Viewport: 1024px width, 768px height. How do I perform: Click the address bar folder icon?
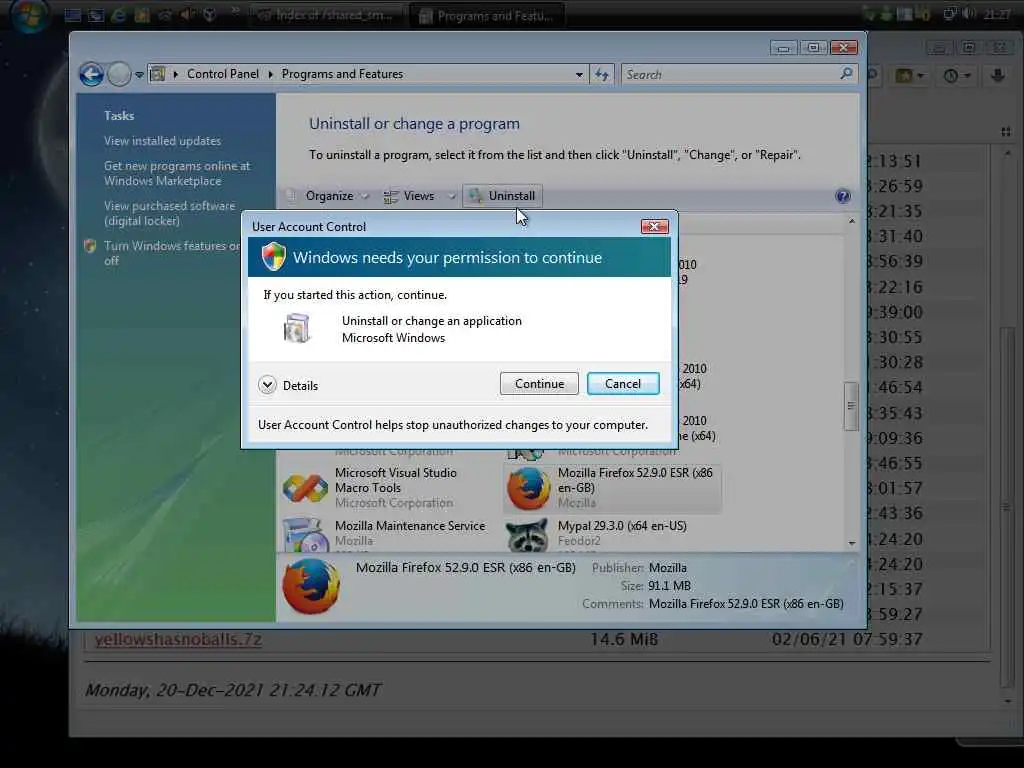[x=157, y=74]
